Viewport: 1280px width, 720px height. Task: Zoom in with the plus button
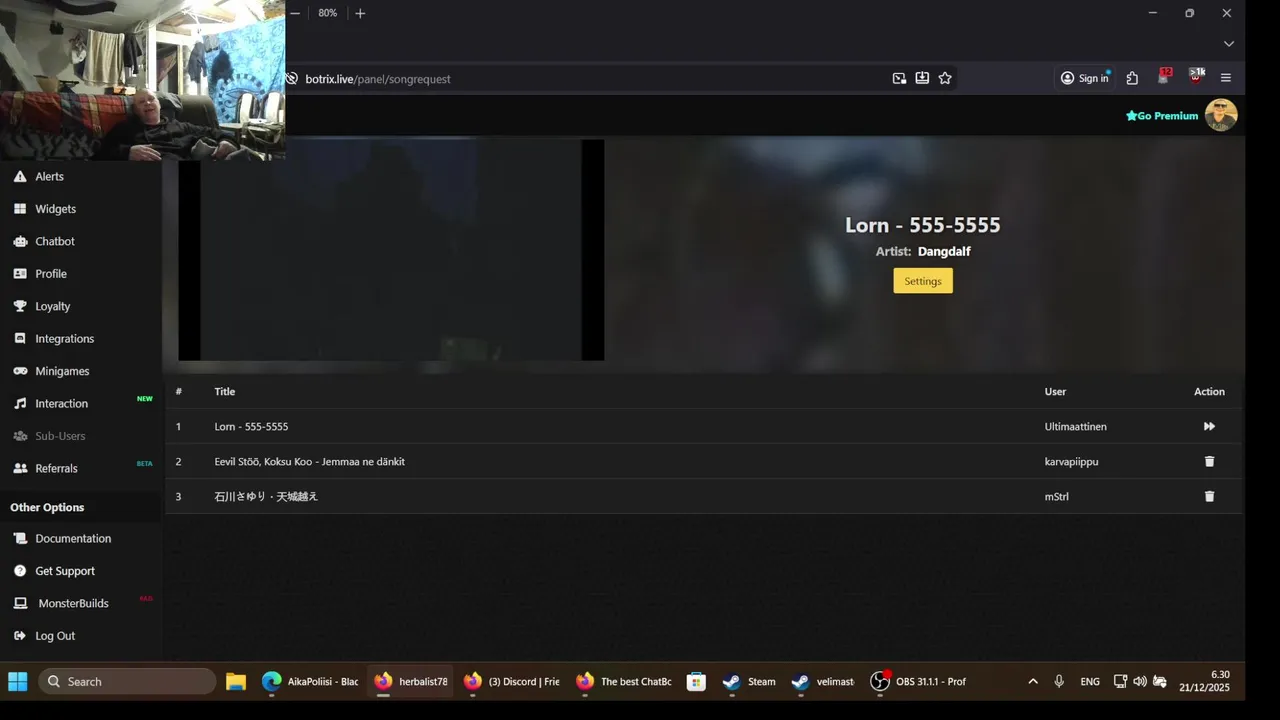pyautogui.click(x=360, y=13)
